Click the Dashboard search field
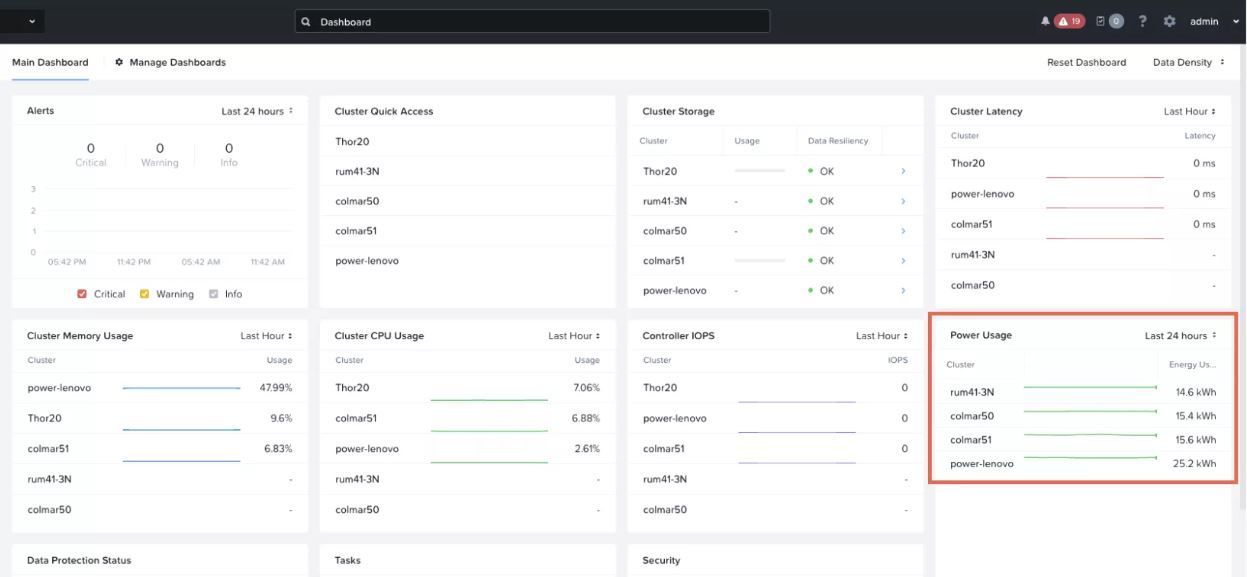Image resolution: width=1247 pixels, height=577 pixels. 533,21
